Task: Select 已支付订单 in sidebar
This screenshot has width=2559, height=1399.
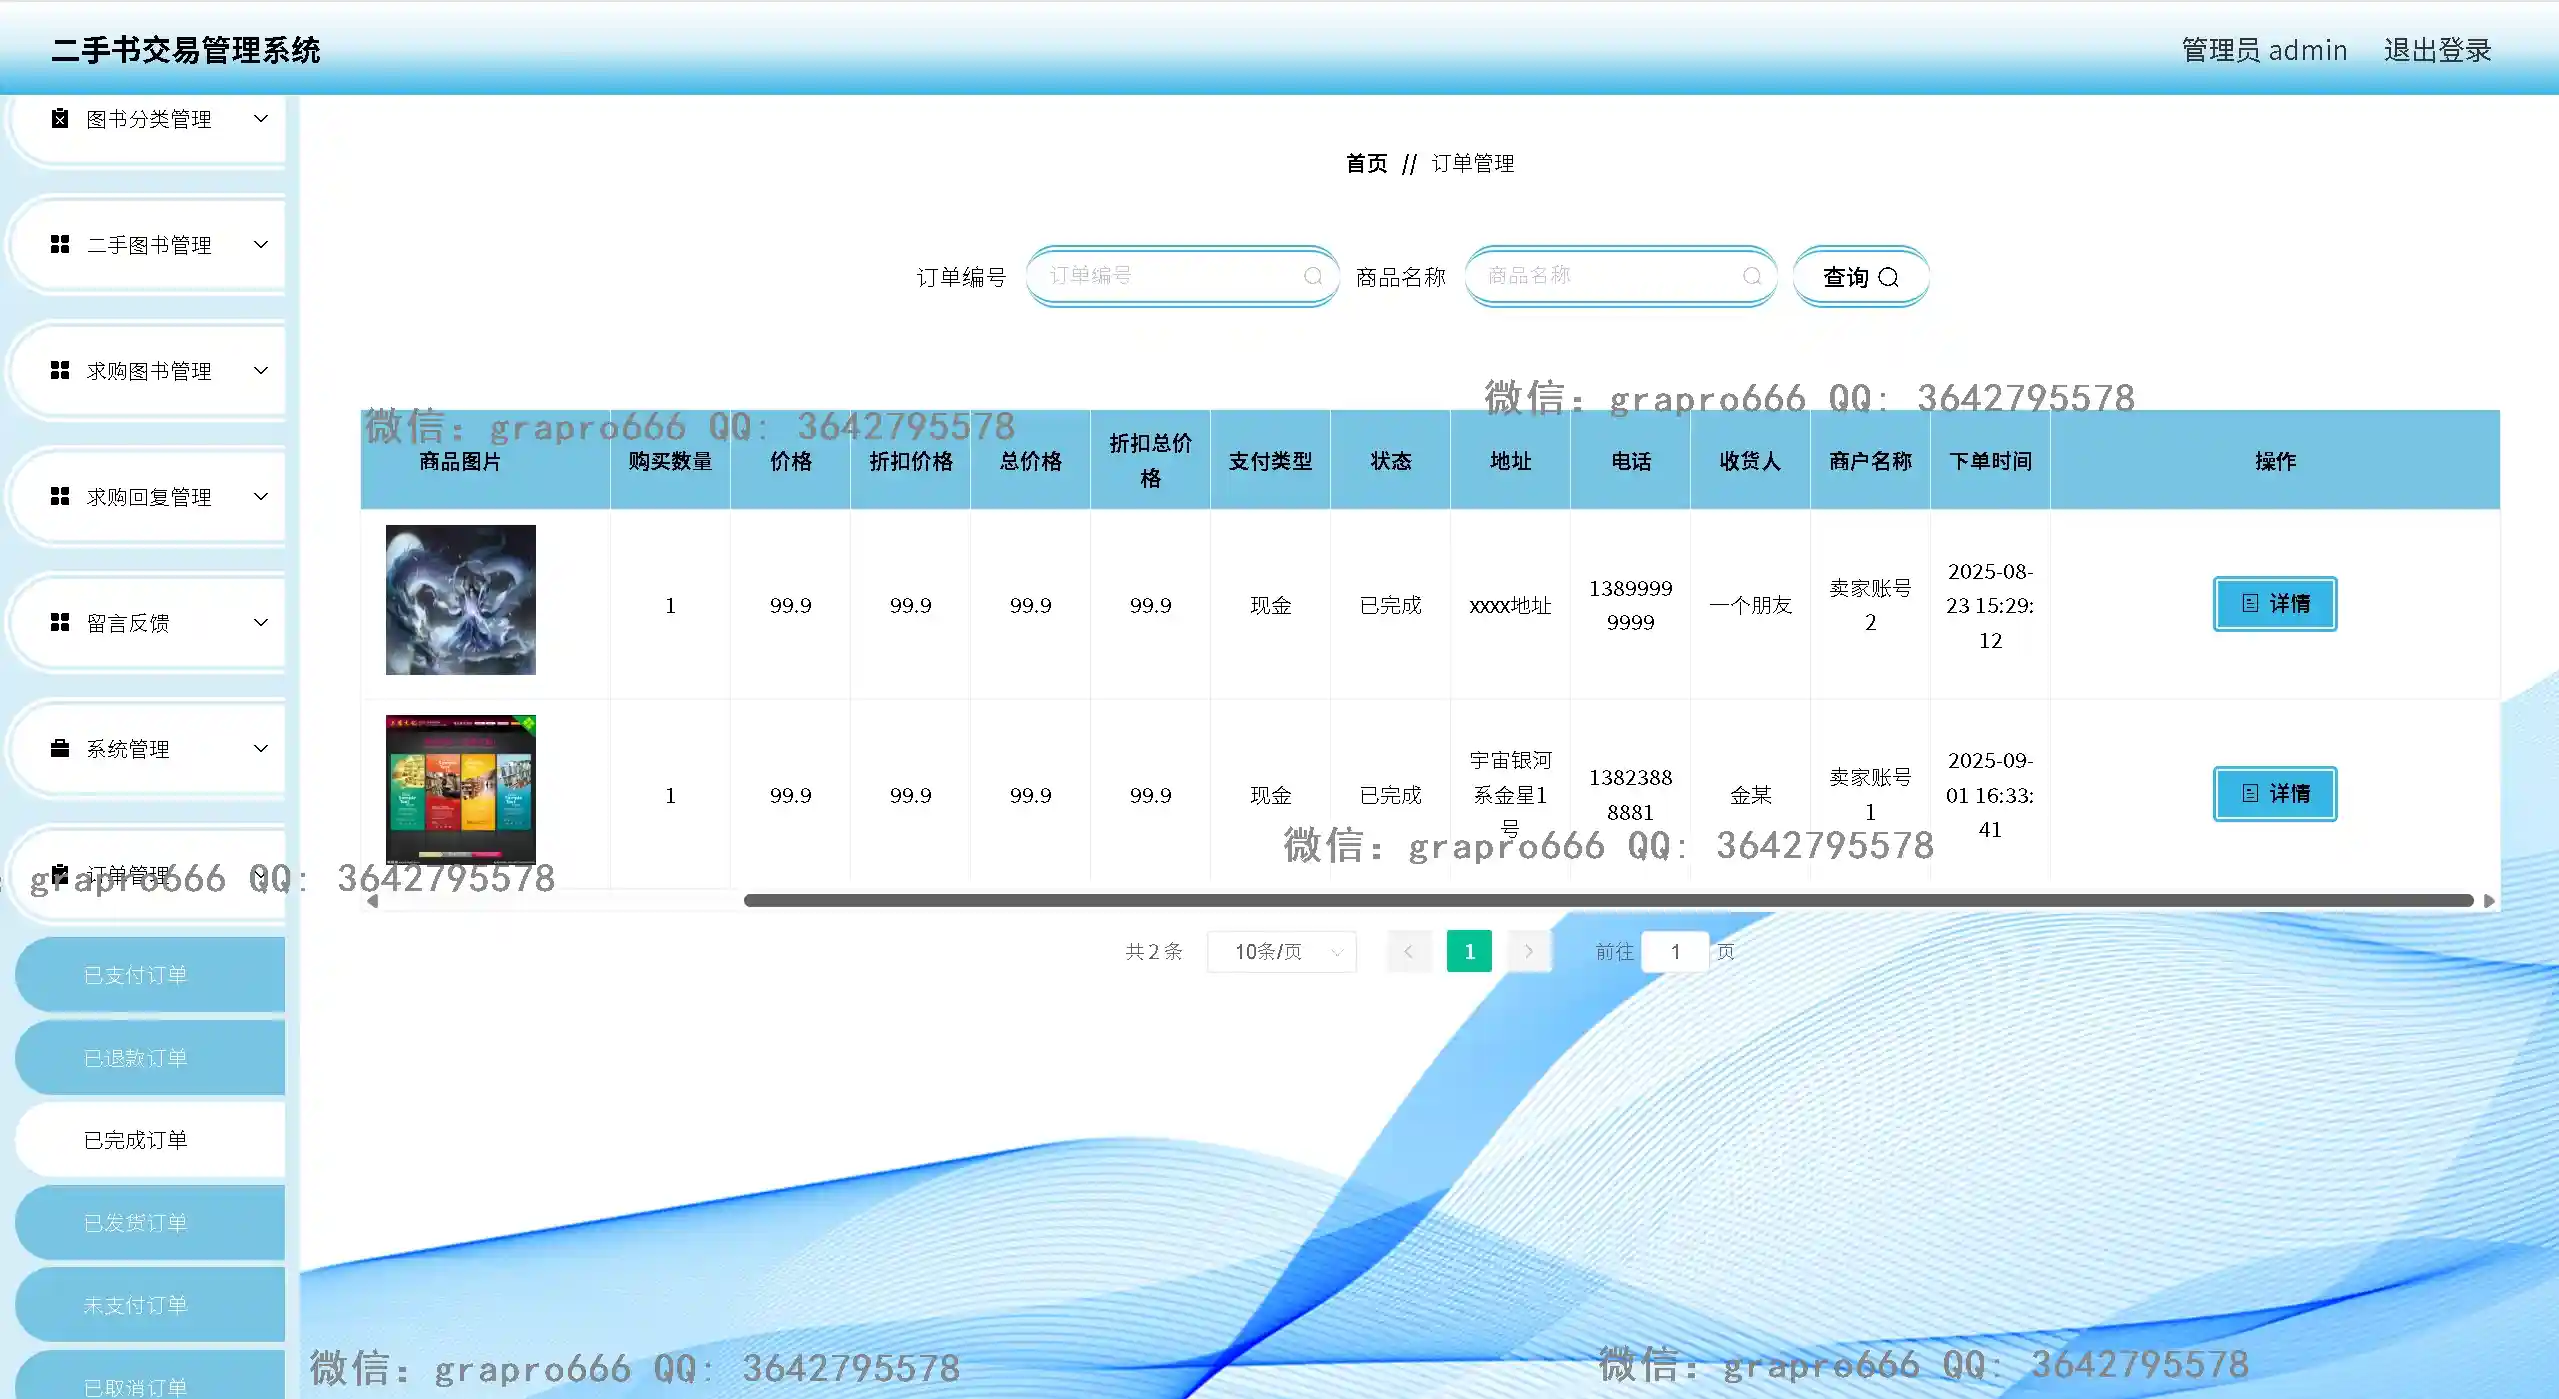Action: tap(136, 975)
